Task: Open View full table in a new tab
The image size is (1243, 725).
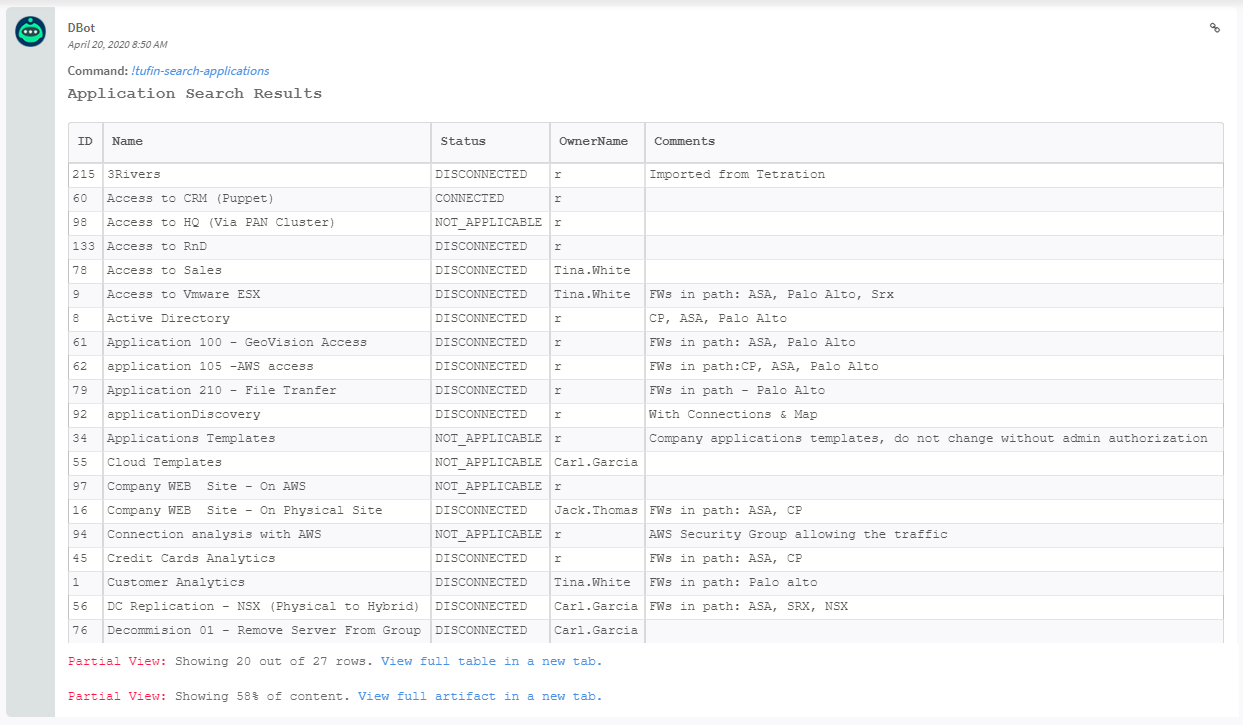Action: tap(491, 661)
